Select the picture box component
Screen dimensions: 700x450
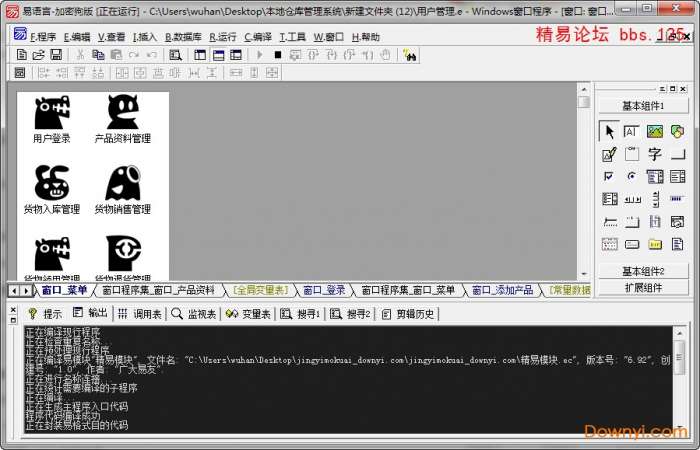coord(654,131)
